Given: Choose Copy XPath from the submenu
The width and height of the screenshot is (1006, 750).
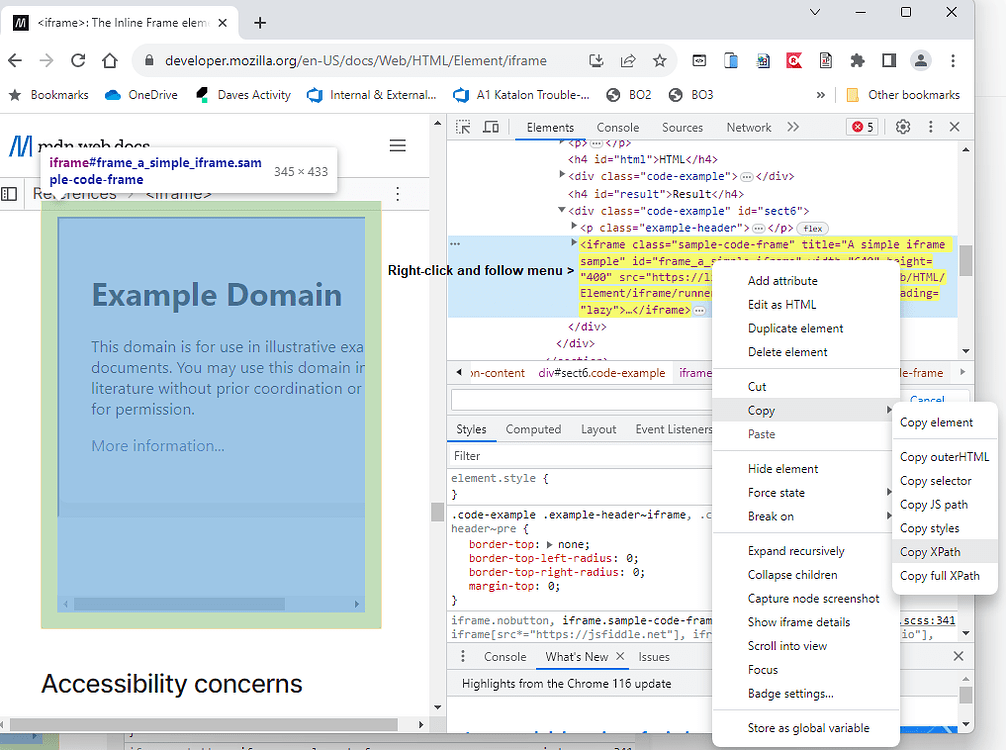Looking at the screenshot, I should click(930, 551).
